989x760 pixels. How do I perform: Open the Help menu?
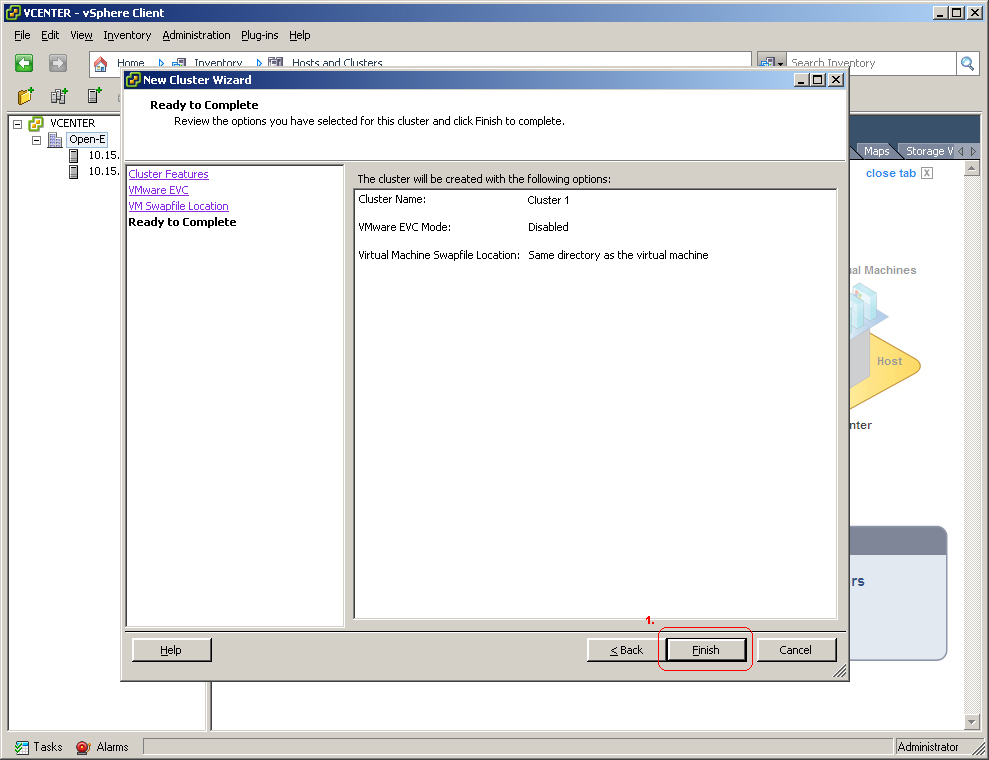pos(300,35)
